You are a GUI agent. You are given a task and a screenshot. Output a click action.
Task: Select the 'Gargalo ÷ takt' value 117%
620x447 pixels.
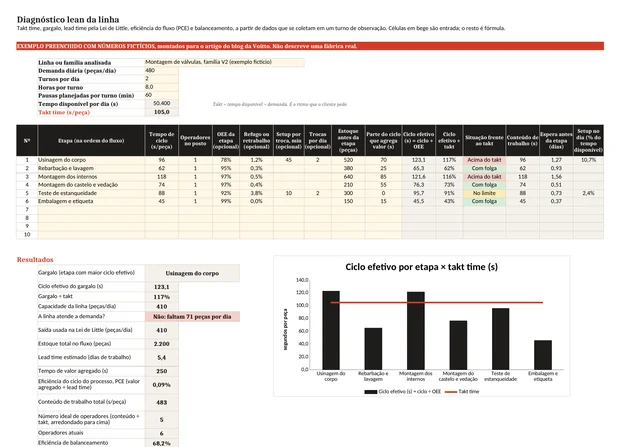162,297
